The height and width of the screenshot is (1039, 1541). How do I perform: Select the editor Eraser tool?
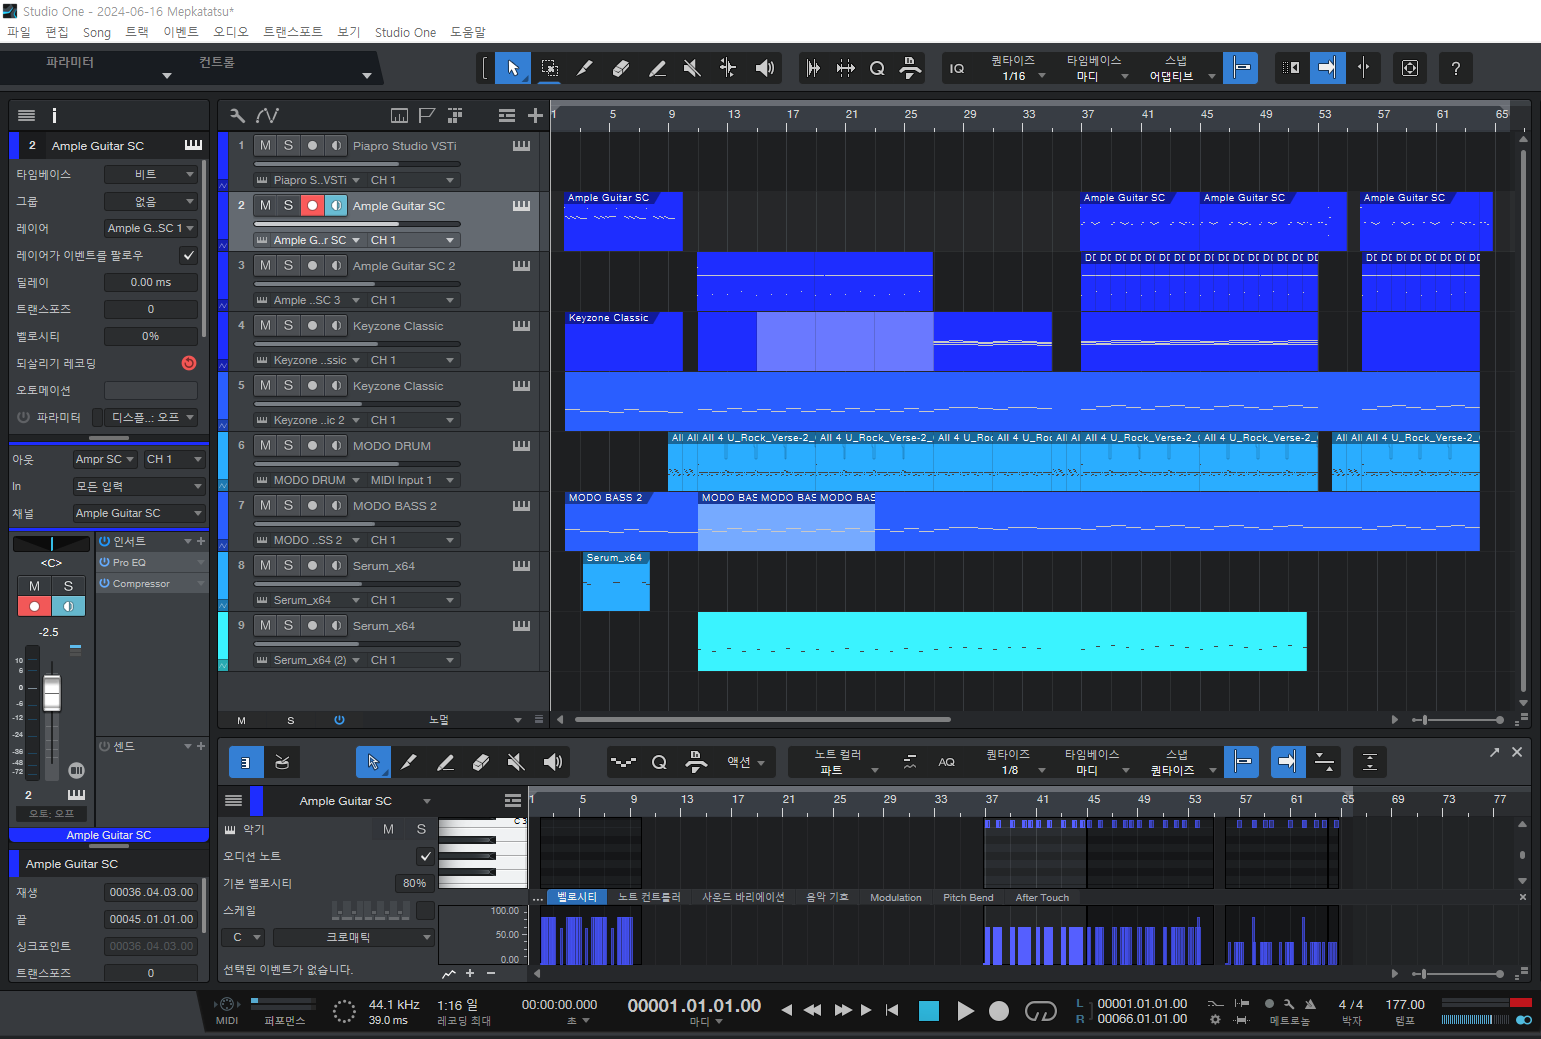click(x=481, y=762)
